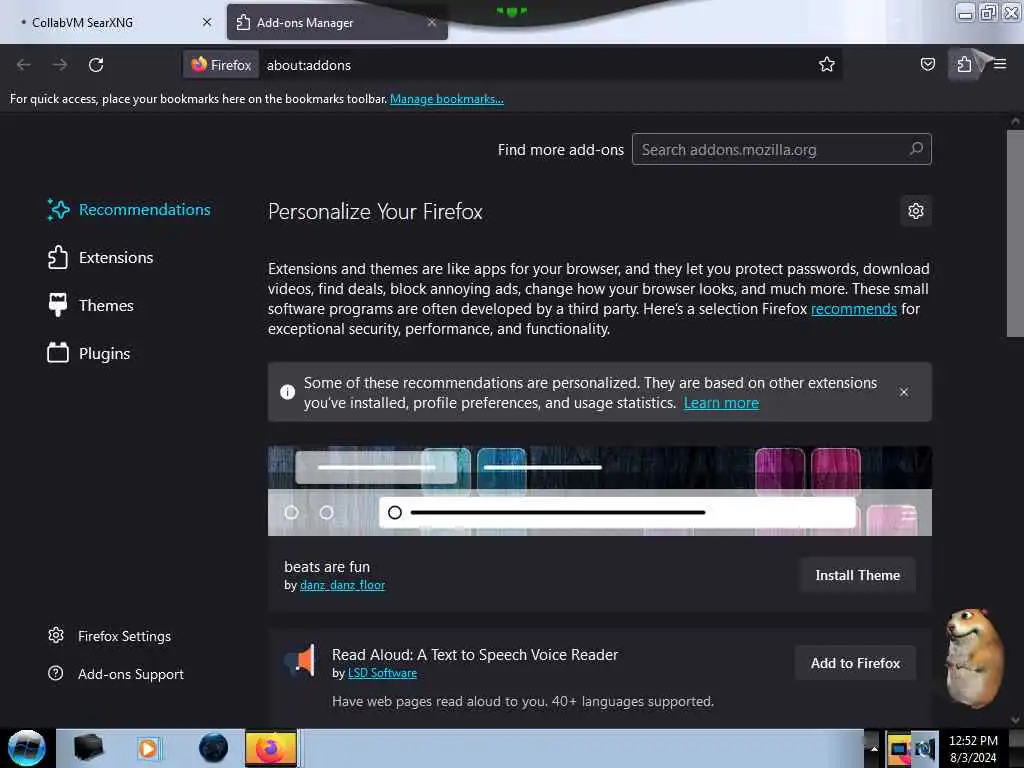Open the Firefox hamburger menu
This screenshot has height=768, width=1024.
pos(1000,64)
